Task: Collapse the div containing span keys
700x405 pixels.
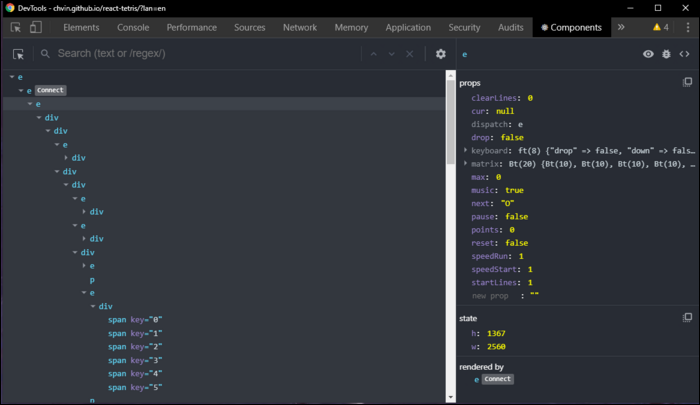Action: 93,306
